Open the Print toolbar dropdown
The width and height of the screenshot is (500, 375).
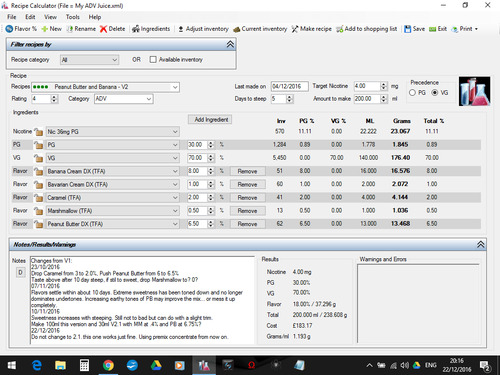(465, 29)
